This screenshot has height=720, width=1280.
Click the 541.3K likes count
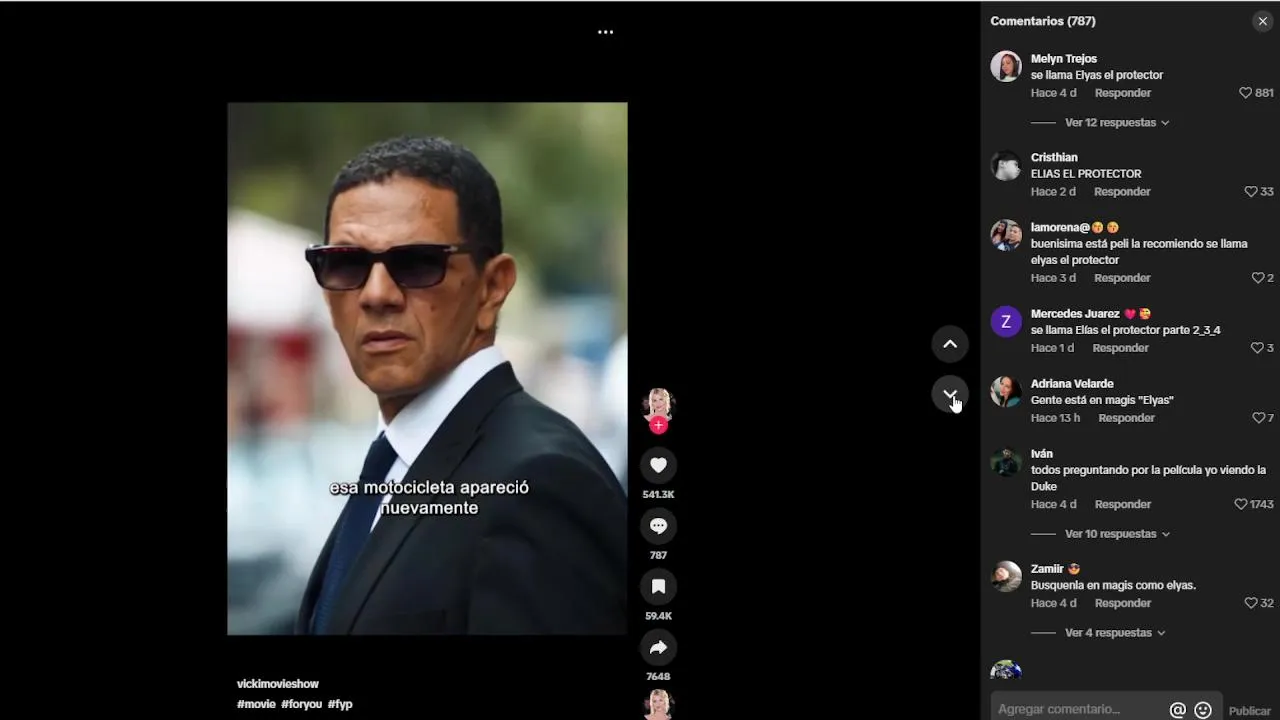(658, 495)
